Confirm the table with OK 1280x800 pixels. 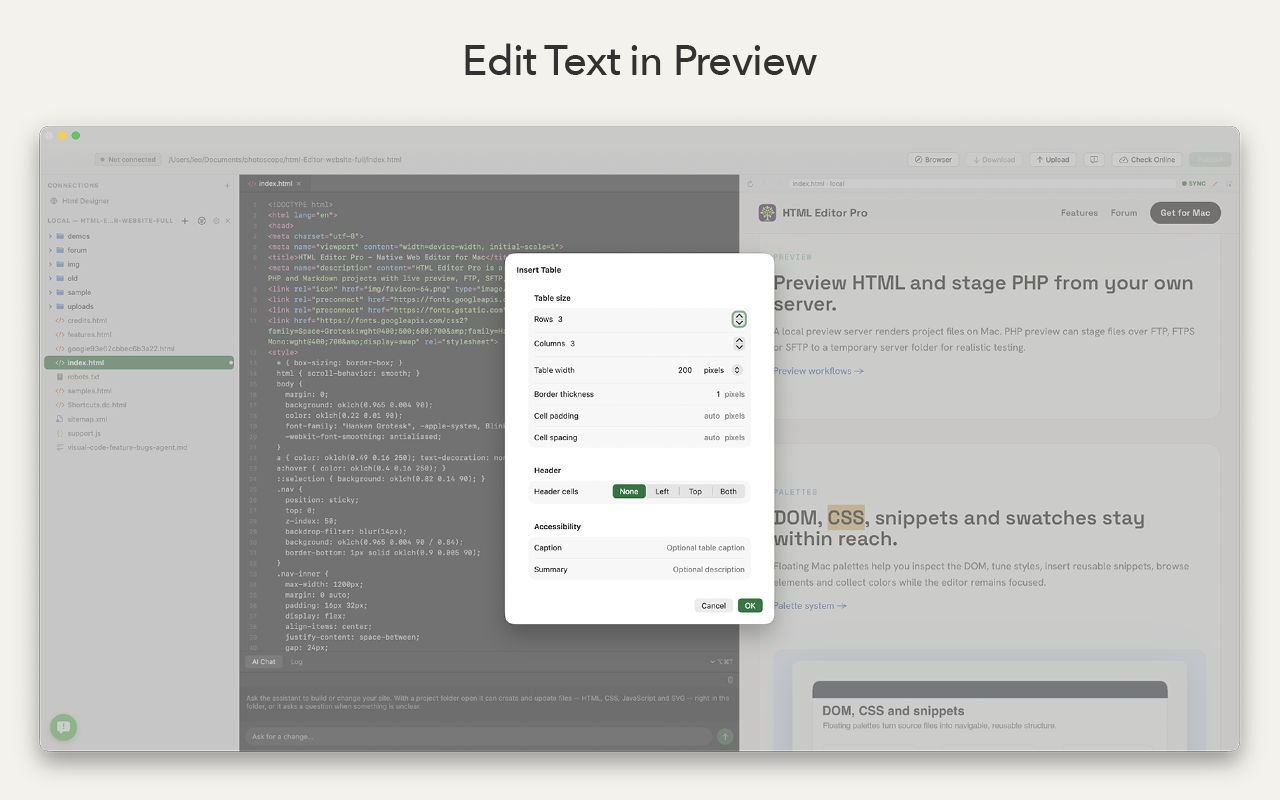750,606
